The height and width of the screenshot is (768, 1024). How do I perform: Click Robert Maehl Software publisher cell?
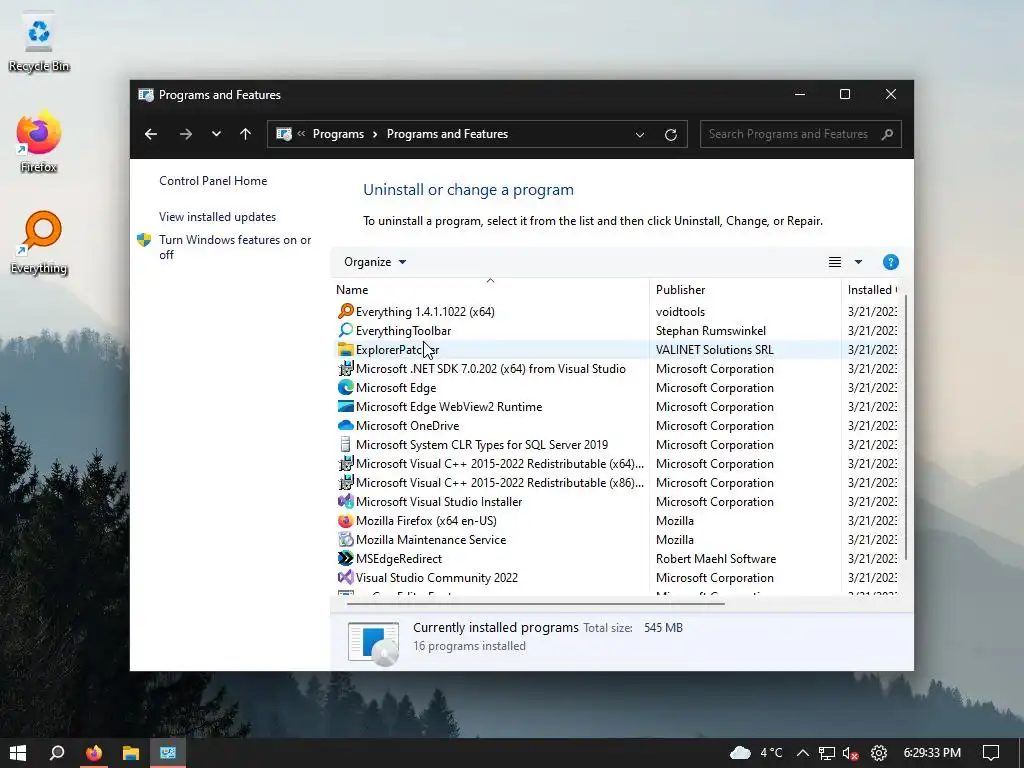716,558
